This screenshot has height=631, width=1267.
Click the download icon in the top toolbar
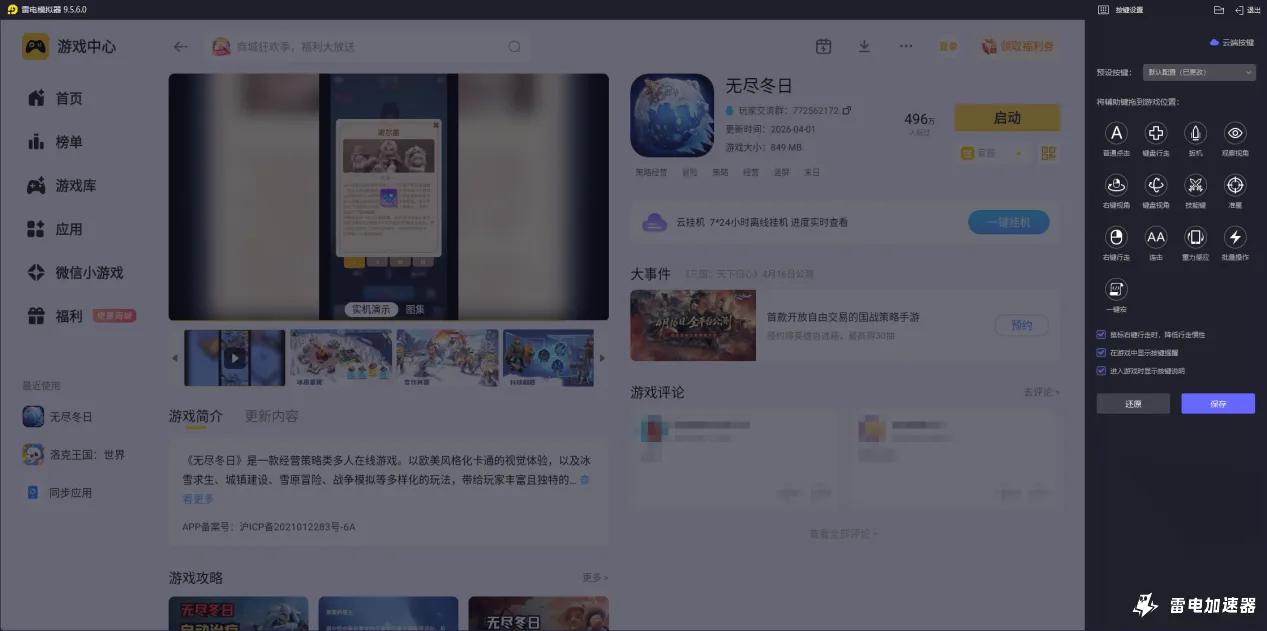[863, 46]
